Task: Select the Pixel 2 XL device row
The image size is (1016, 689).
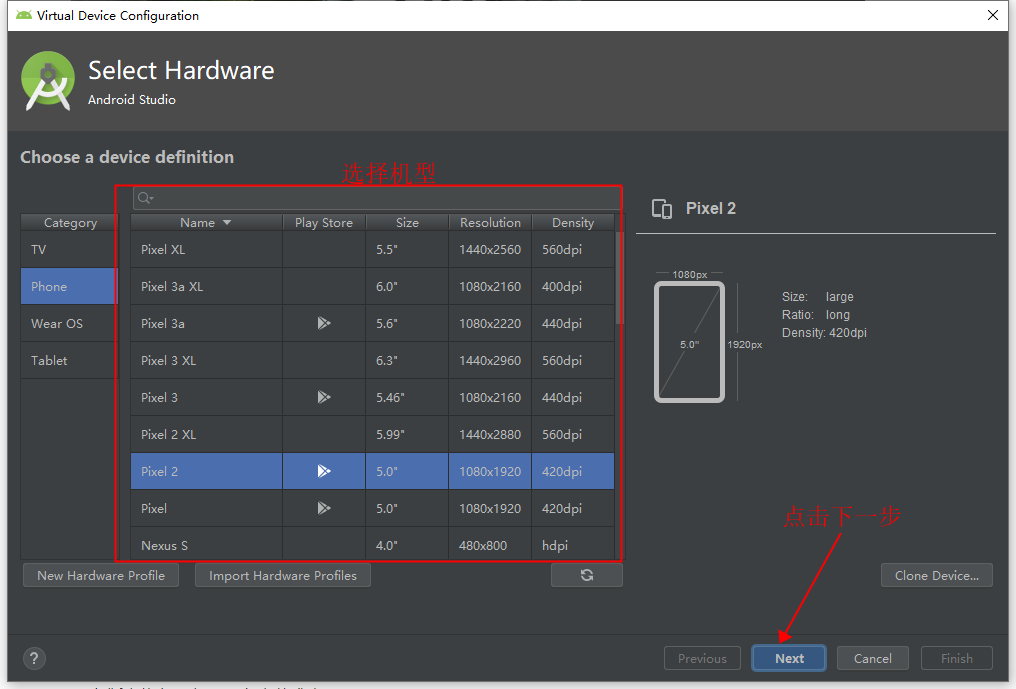Action: click(x=373, y=434)
